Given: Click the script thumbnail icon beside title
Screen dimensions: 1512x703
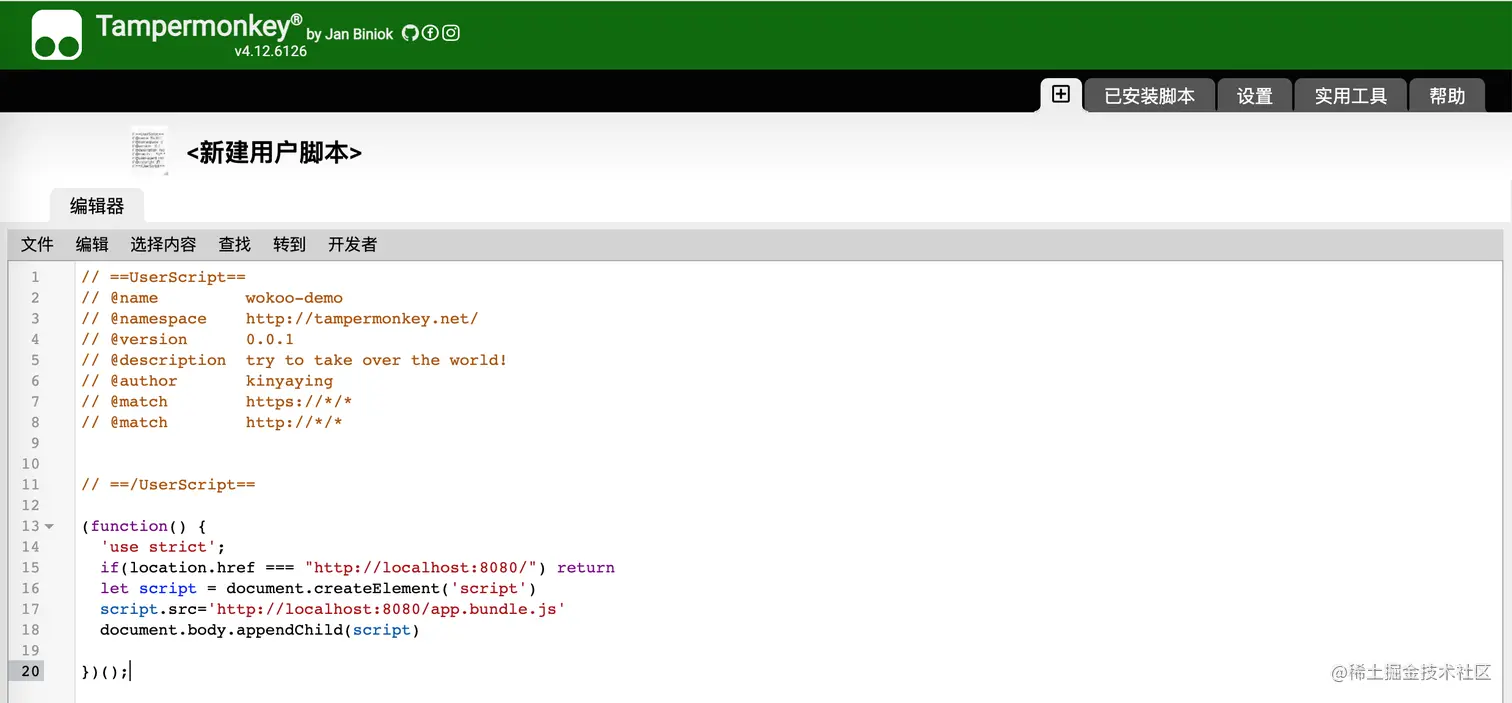Looking at the screenshot, I should (x=149, y=152).
